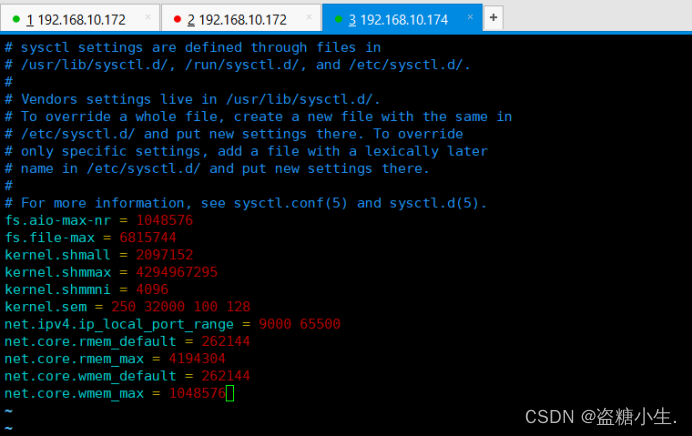
Task: Click the fs.aio-max-nr key name
Action: point(57,220)
